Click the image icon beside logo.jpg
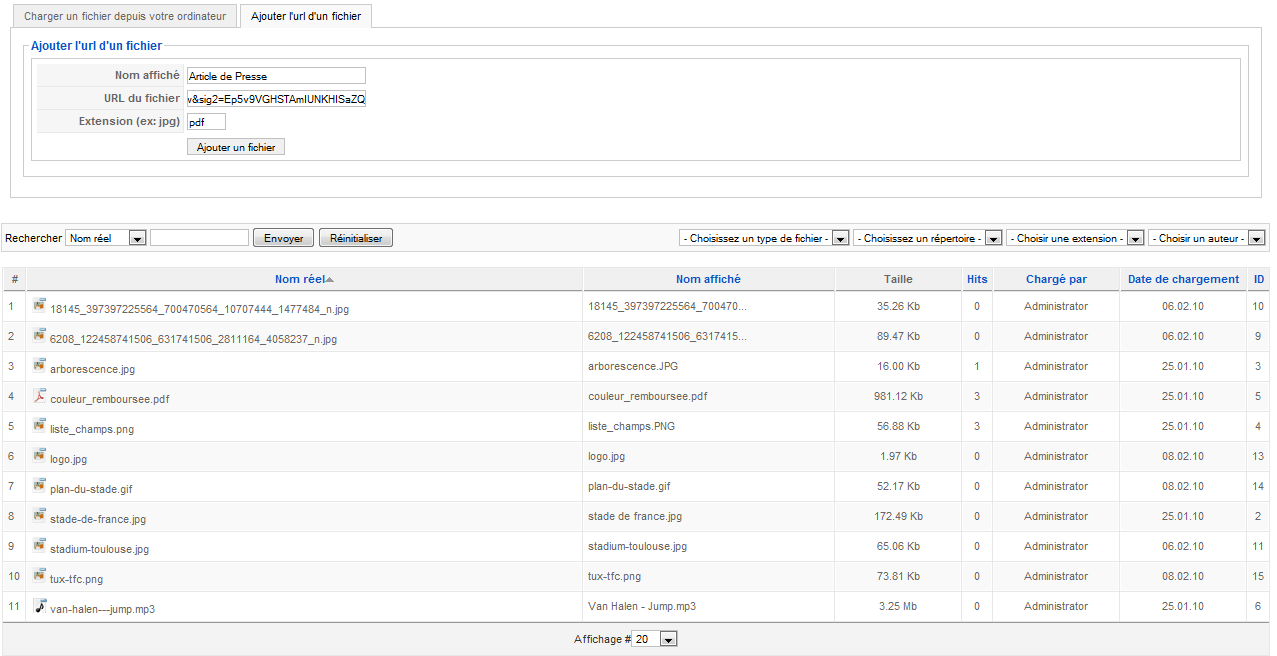Viewport: 1277px width, 656px height. point(40,456)
